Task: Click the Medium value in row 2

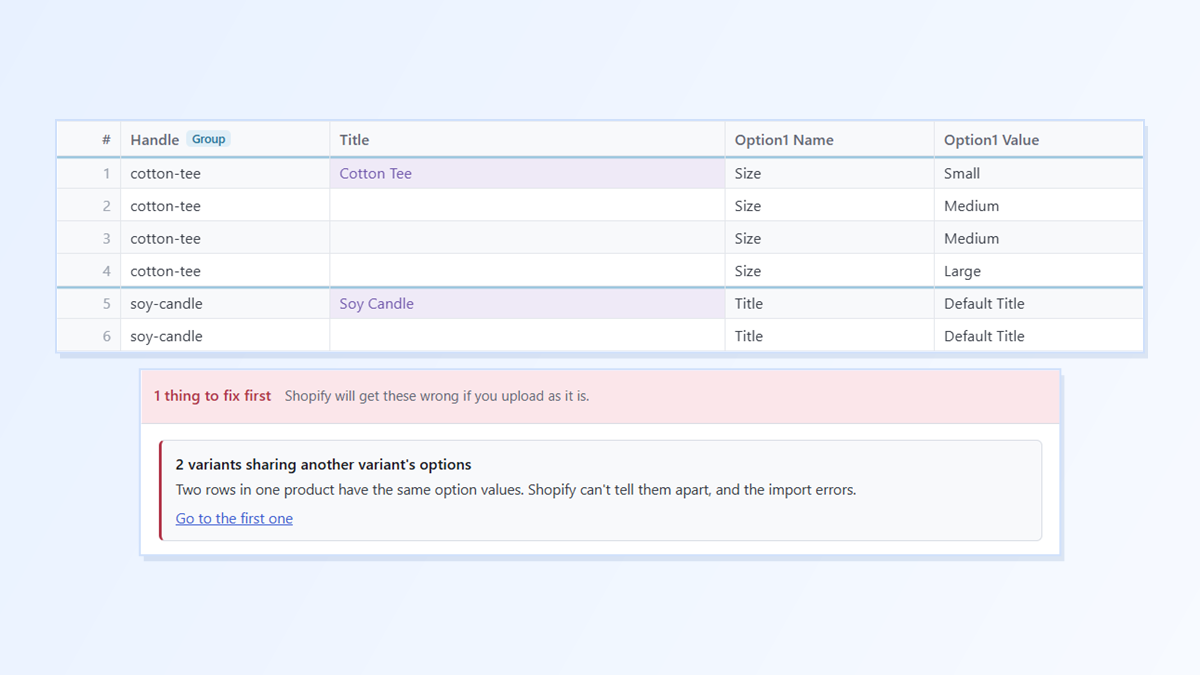Action: tap(1038, 206)
